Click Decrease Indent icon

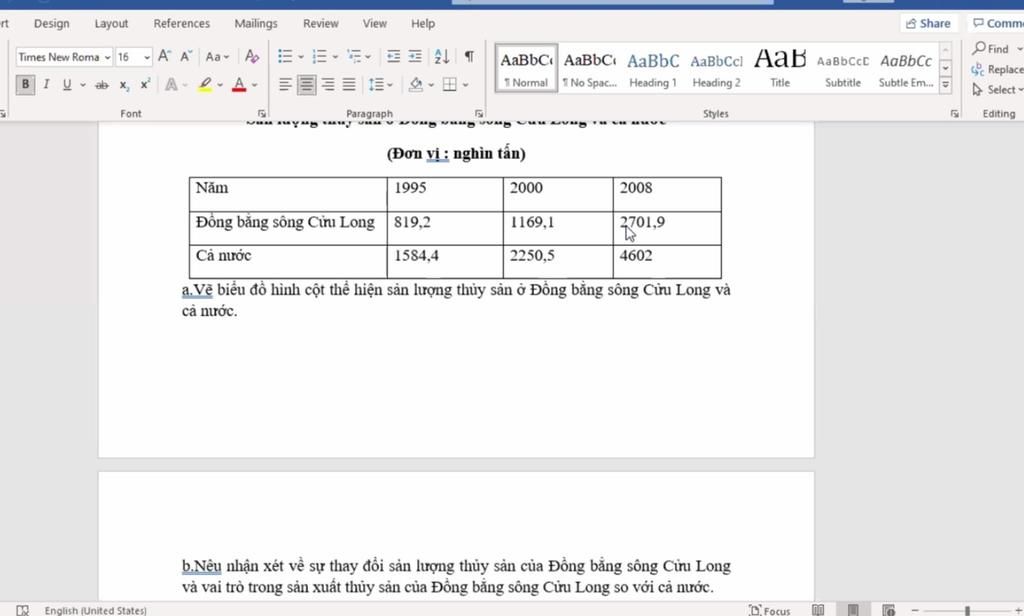coord(393,56)
